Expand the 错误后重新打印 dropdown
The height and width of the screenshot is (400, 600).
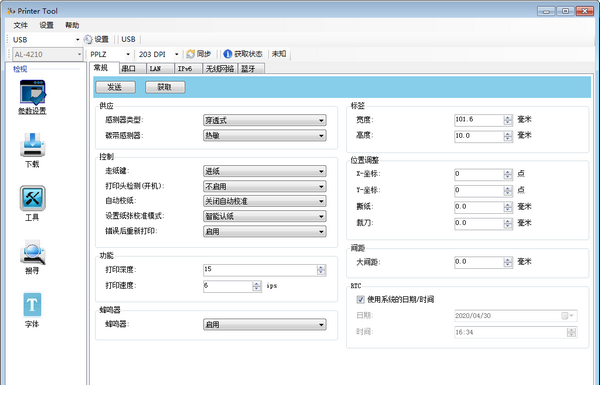pyautogui.click(x=265, y=232)
